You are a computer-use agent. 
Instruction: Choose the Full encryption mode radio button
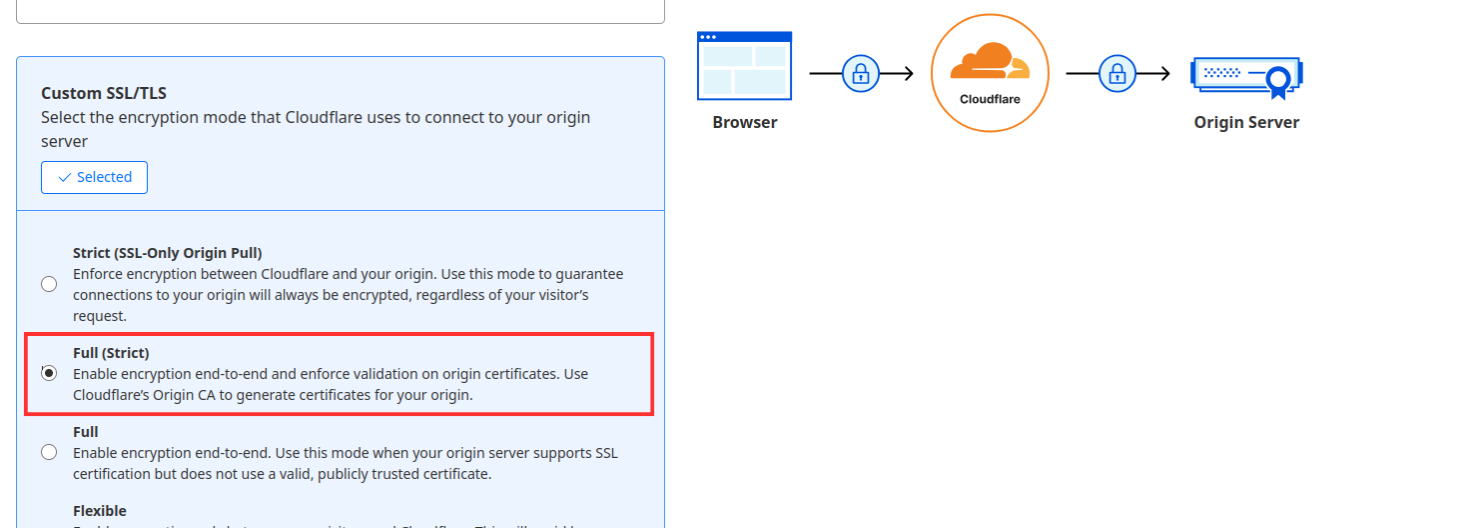click(49, 452)
